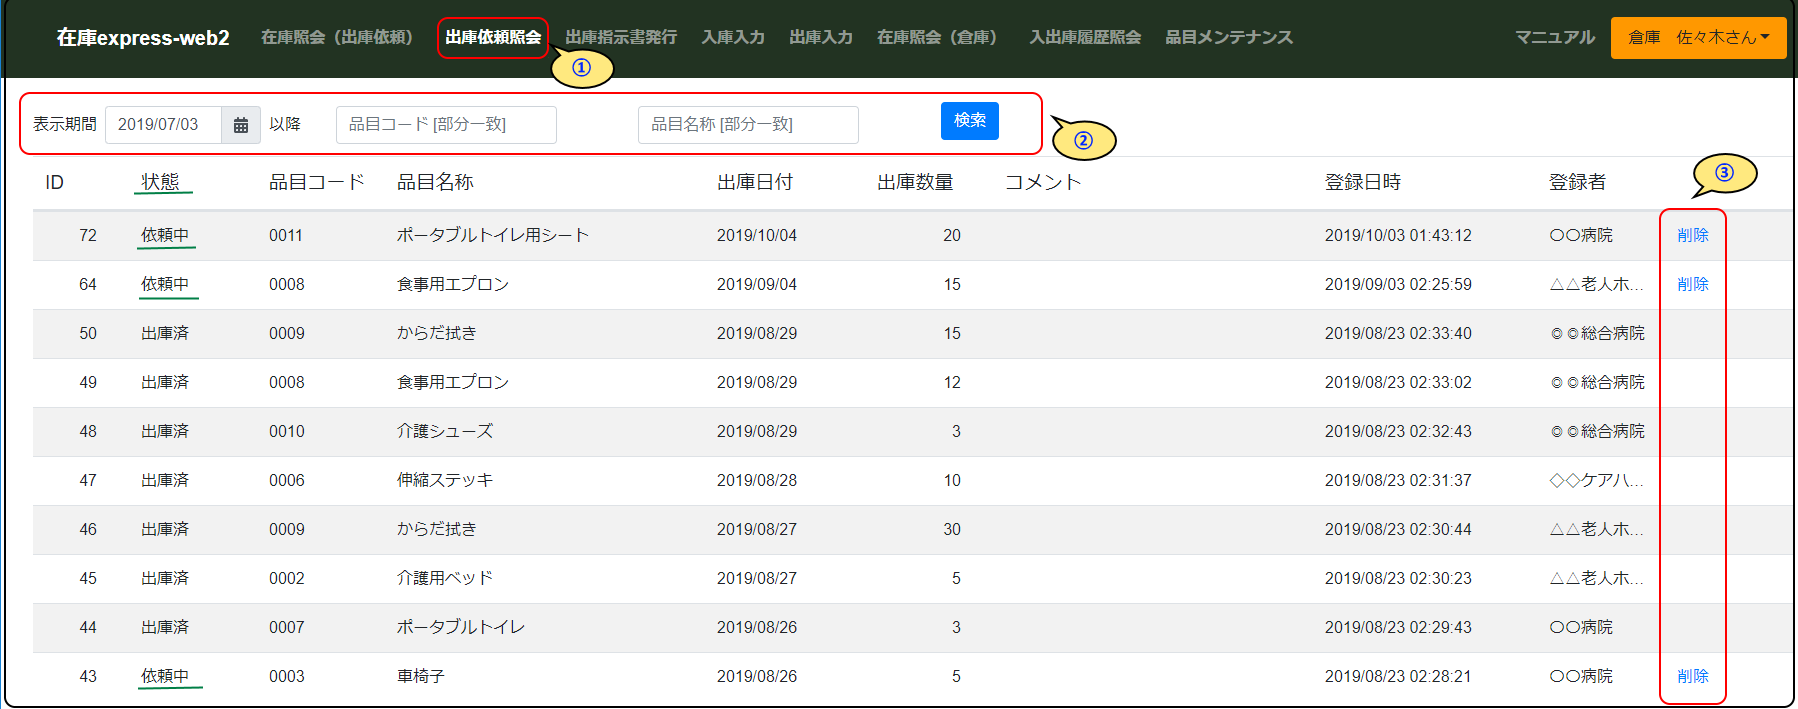Click the 検索 search button
1798x709 pixels.
(x=969, y=121)
